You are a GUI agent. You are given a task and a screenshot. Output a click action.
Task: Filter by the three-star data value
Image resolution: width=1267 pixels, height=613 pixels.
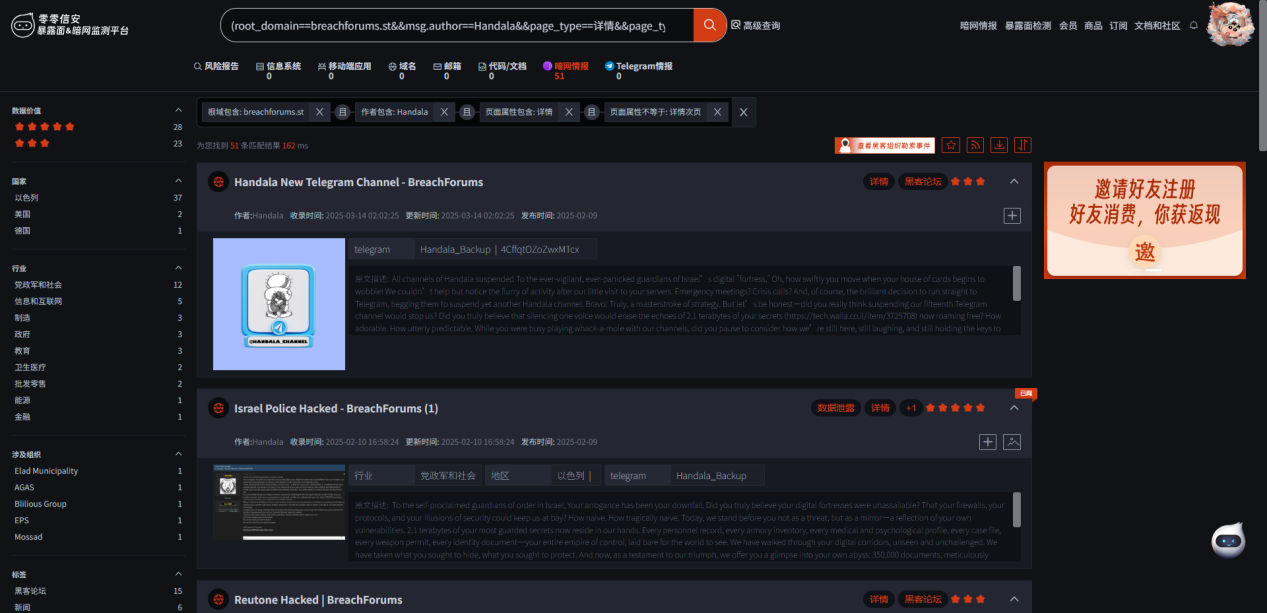pyautogui.click(x=32, y=143)
